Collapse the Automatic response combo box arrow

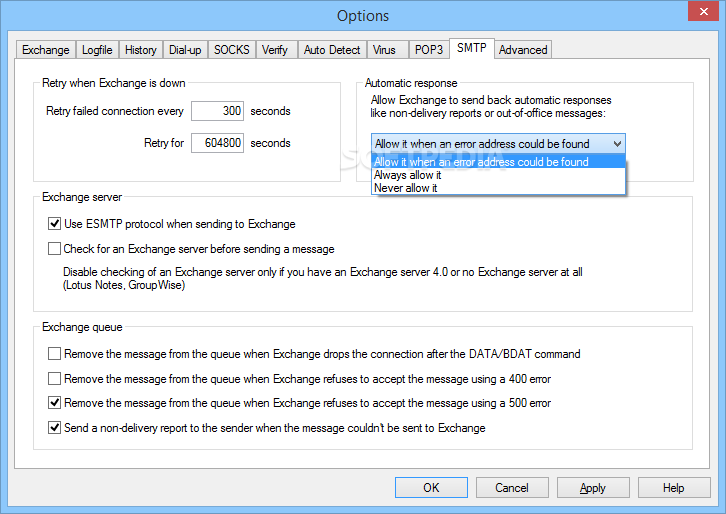[617, 144]
